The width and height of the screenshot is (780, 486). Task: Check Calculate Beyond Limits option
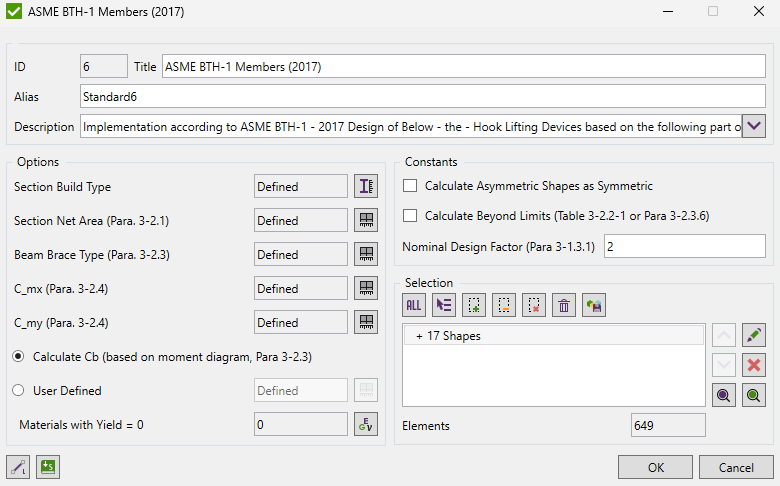(x=410, y=216)
